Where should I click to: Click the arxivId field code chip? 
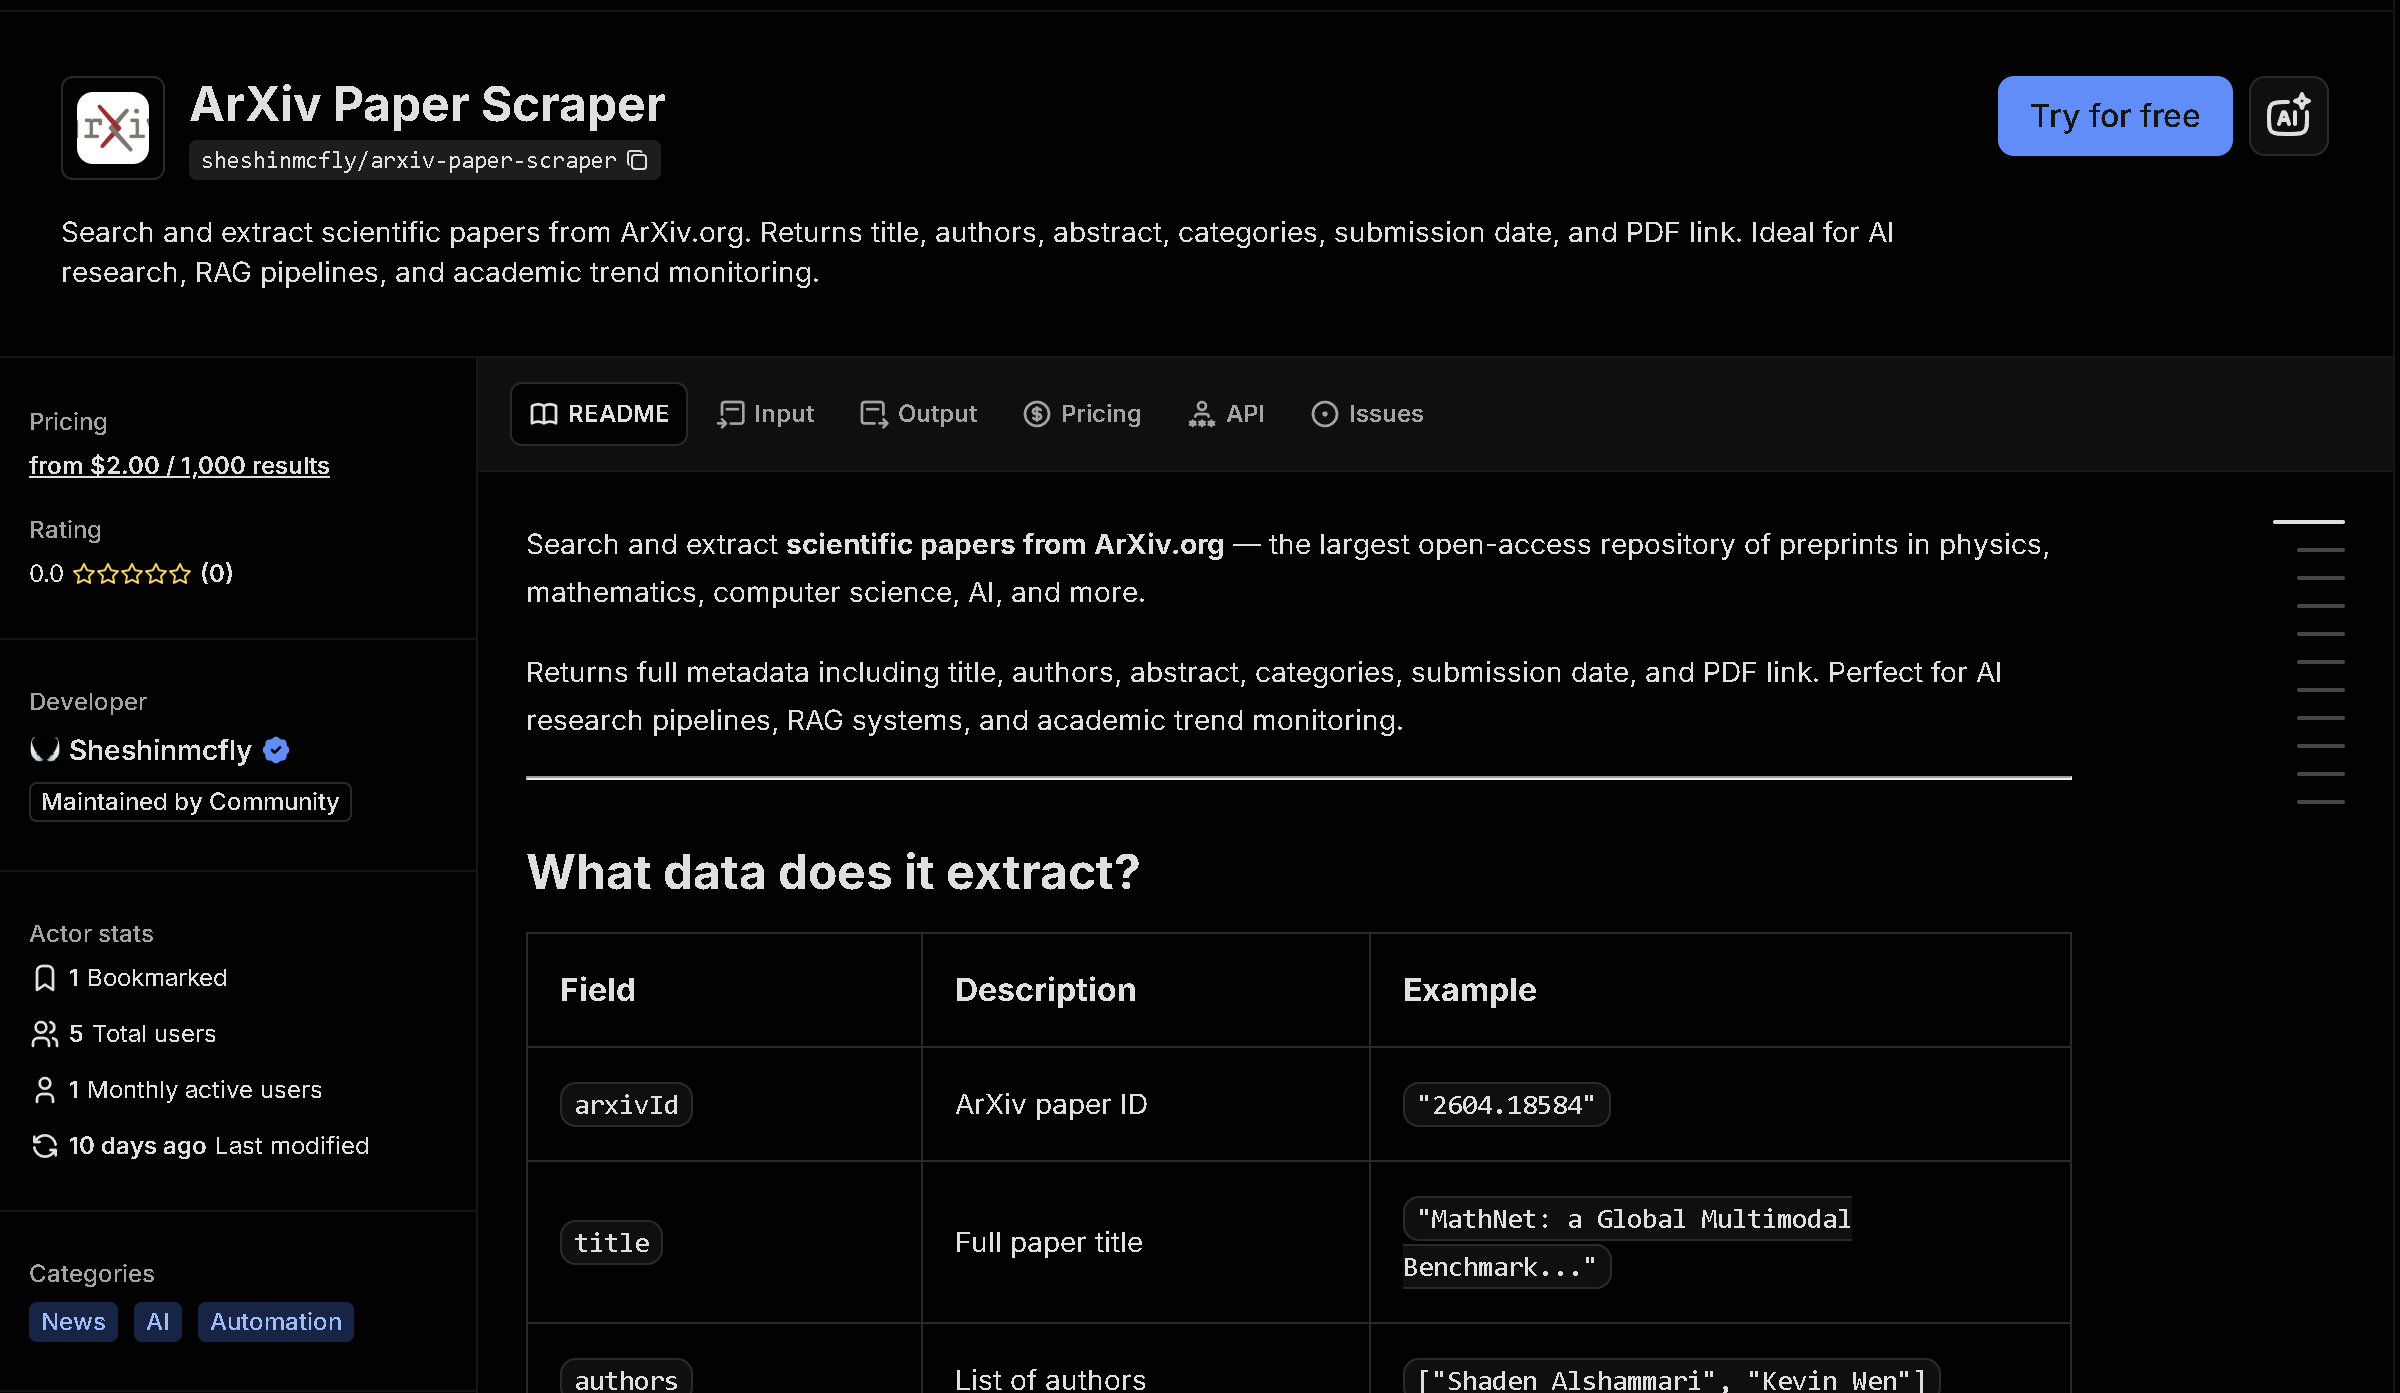(x=626, y=1105)
